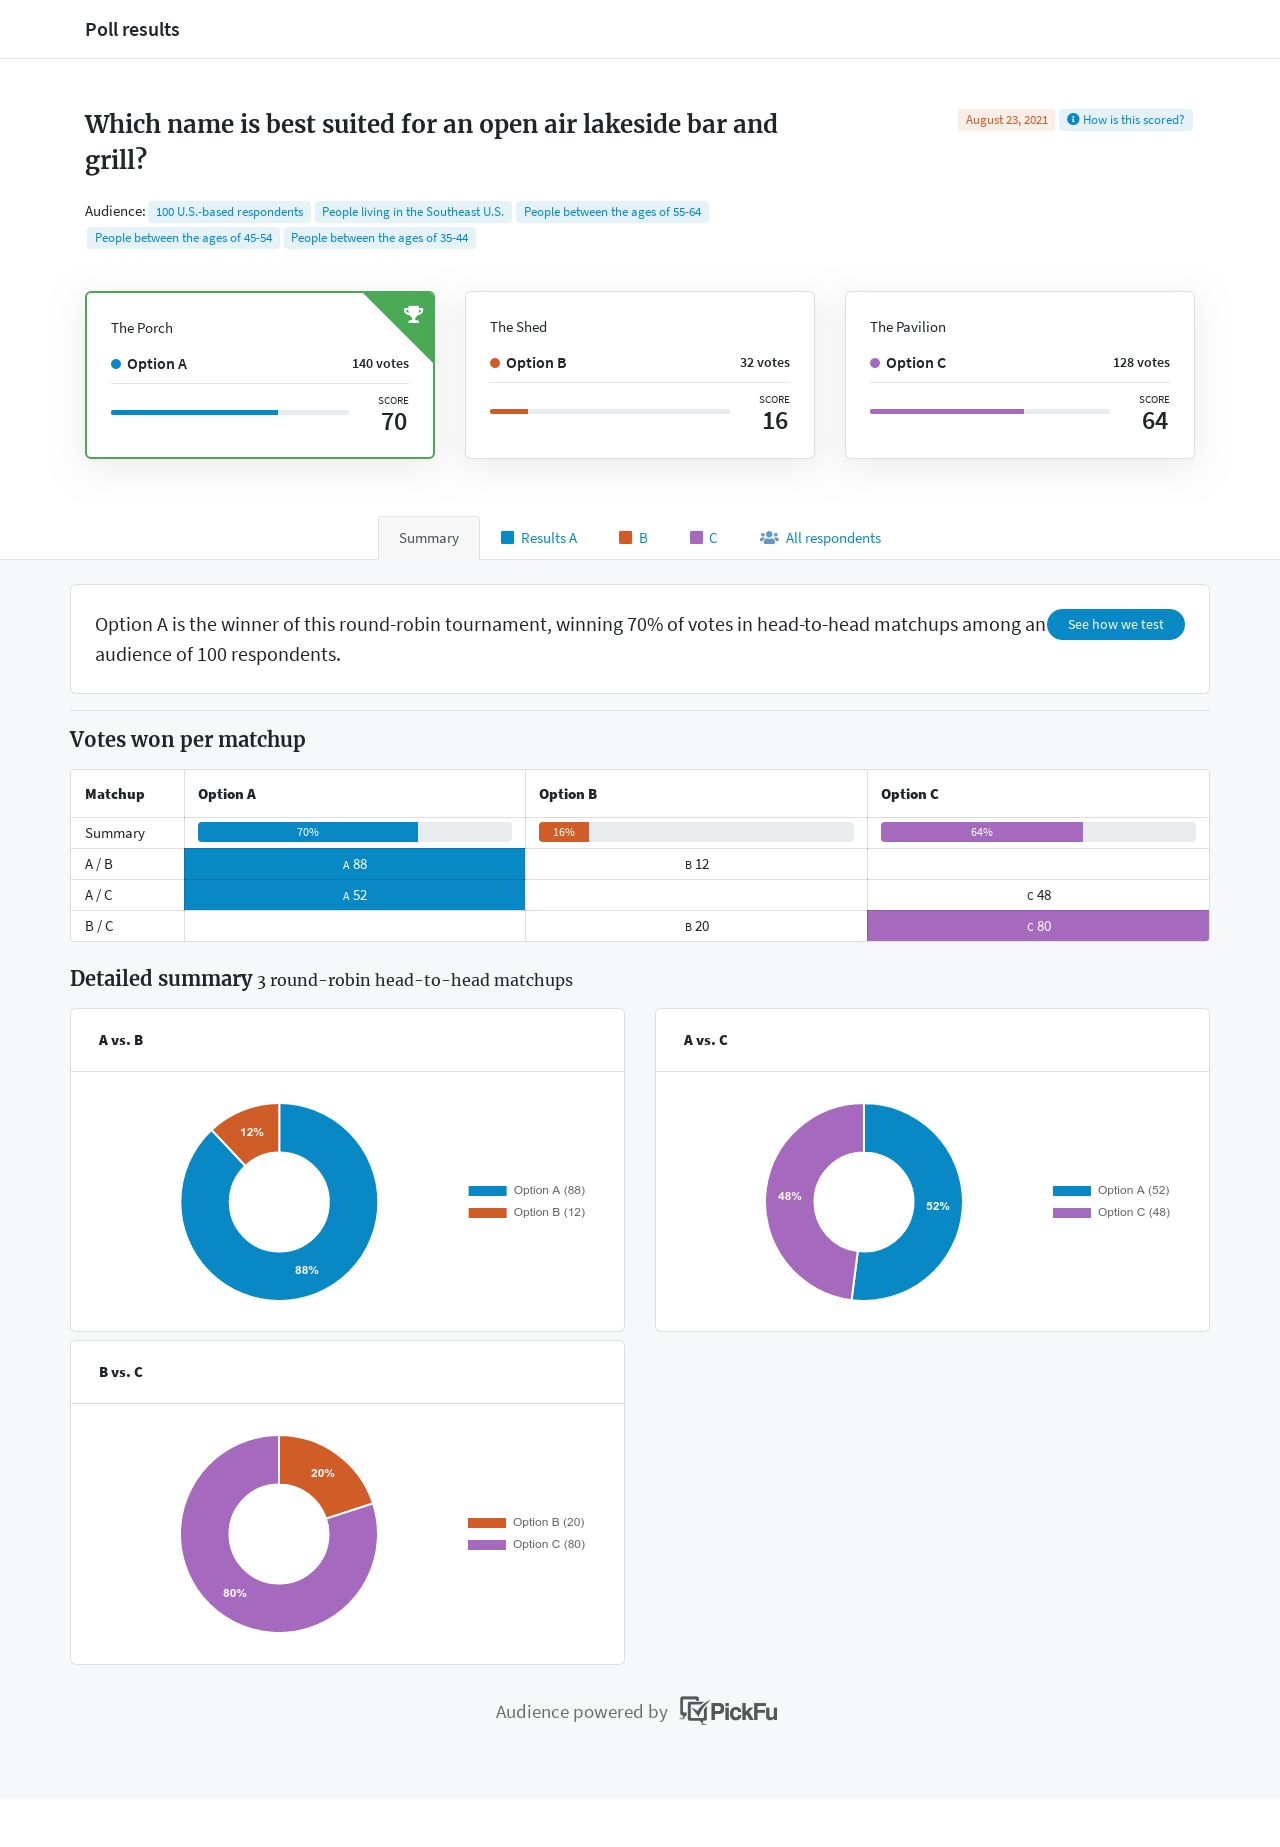Click the A 88 cell in matchup table
The image size is (1280, 1847).
pos(355,864)
